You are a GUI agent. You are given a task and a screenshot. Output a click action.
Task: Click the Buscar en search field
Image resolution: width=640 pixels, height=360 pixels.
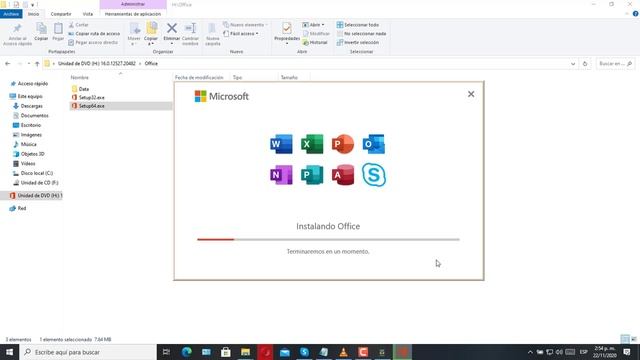click(x=615, y=64)
